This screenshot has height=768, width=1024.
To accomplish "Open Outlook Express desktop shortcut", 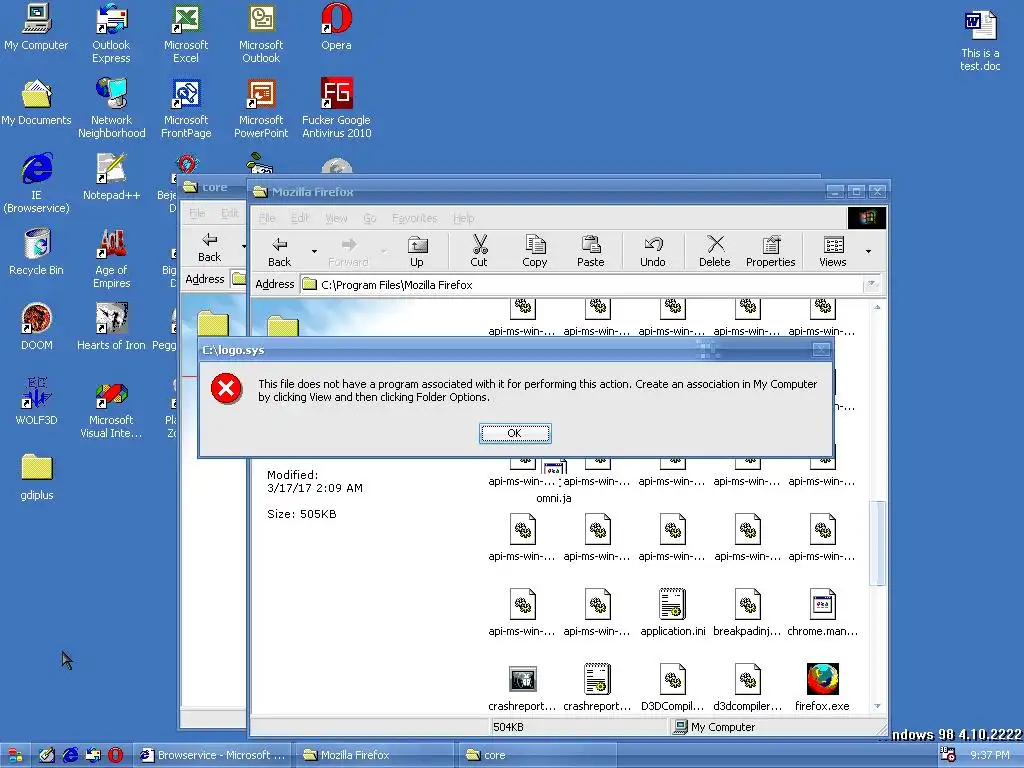I will coord(111,34).
